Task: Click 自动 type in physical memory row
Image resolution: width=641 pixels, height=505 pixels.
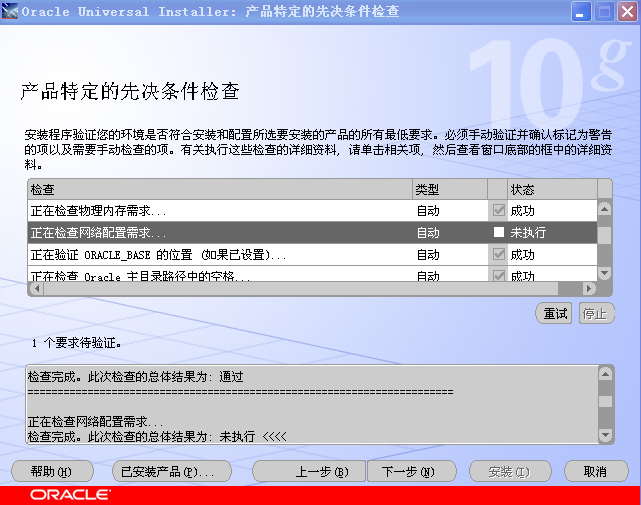Action: pos(428,211)
